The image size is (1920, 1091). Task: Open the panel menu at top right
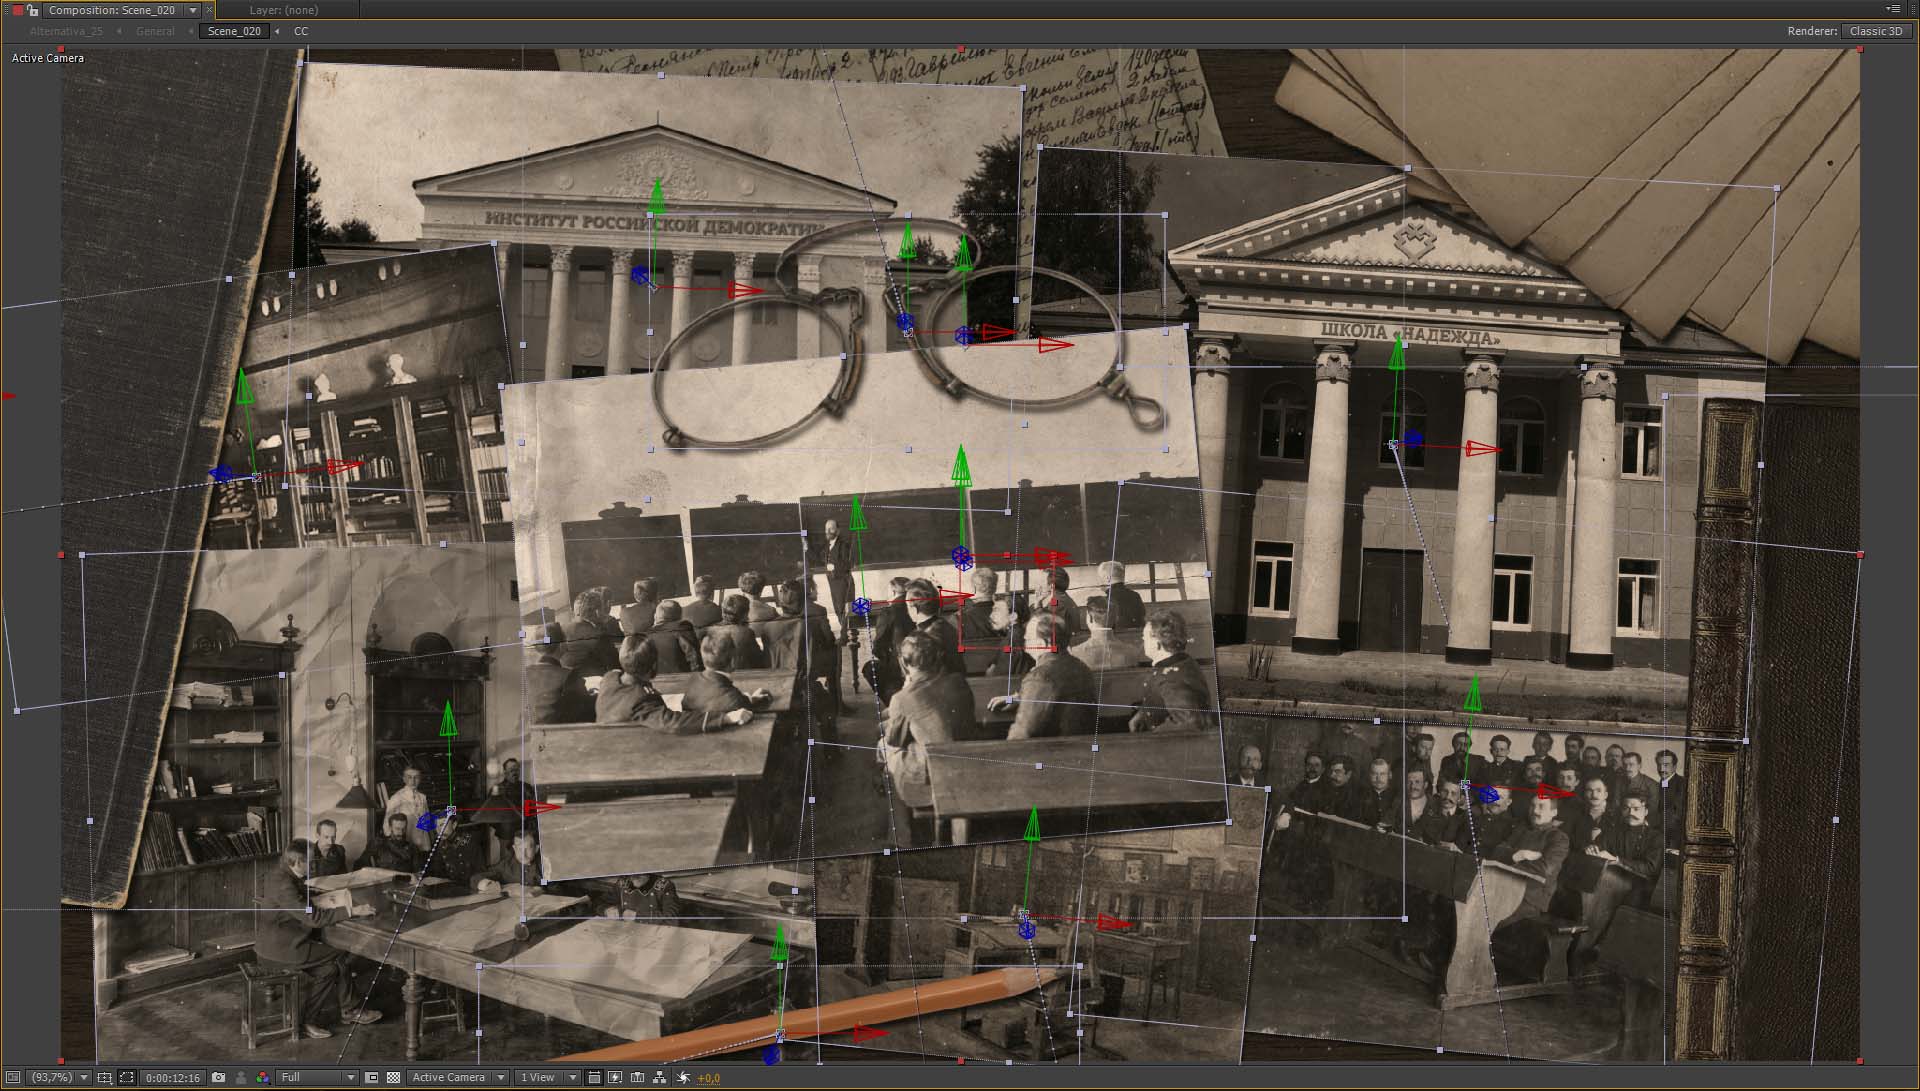click(x=1893, y=9)
